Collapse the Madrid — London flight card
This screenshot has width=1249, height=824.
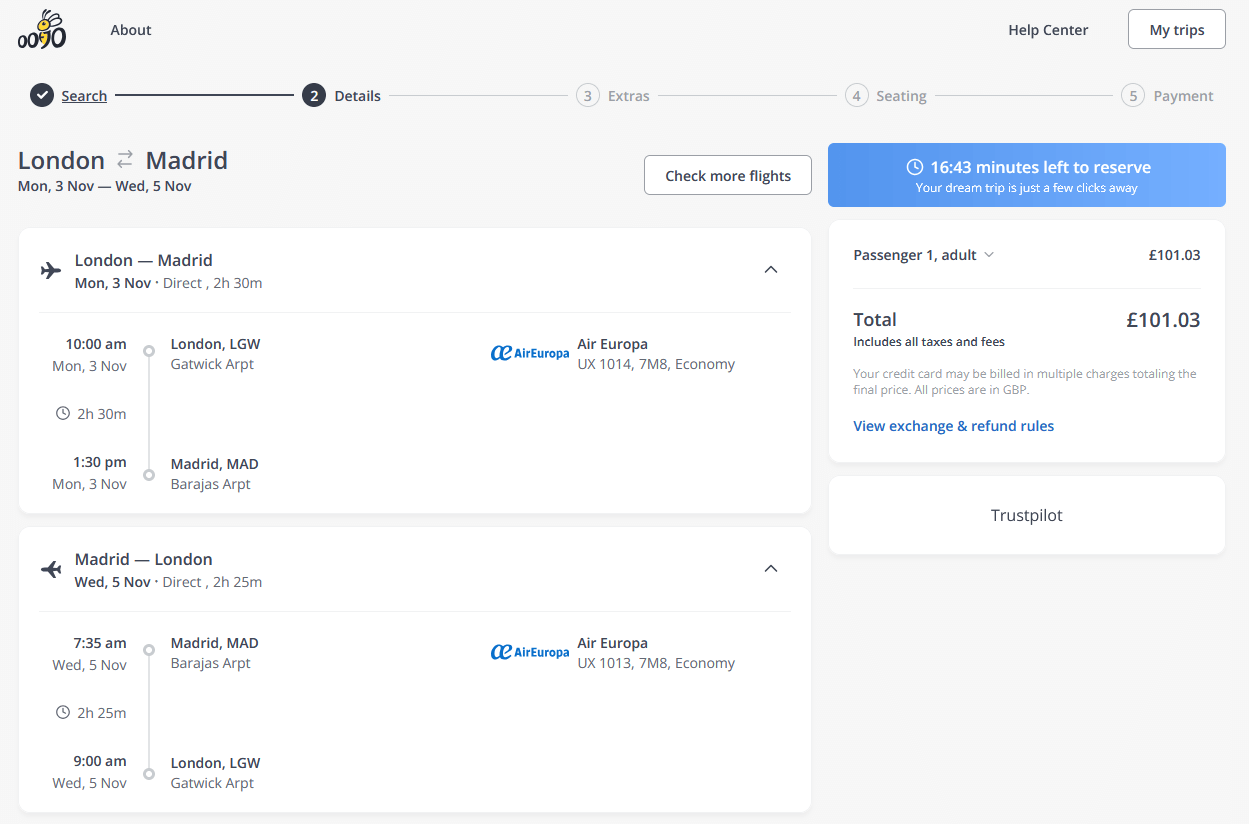pos(770,569)
